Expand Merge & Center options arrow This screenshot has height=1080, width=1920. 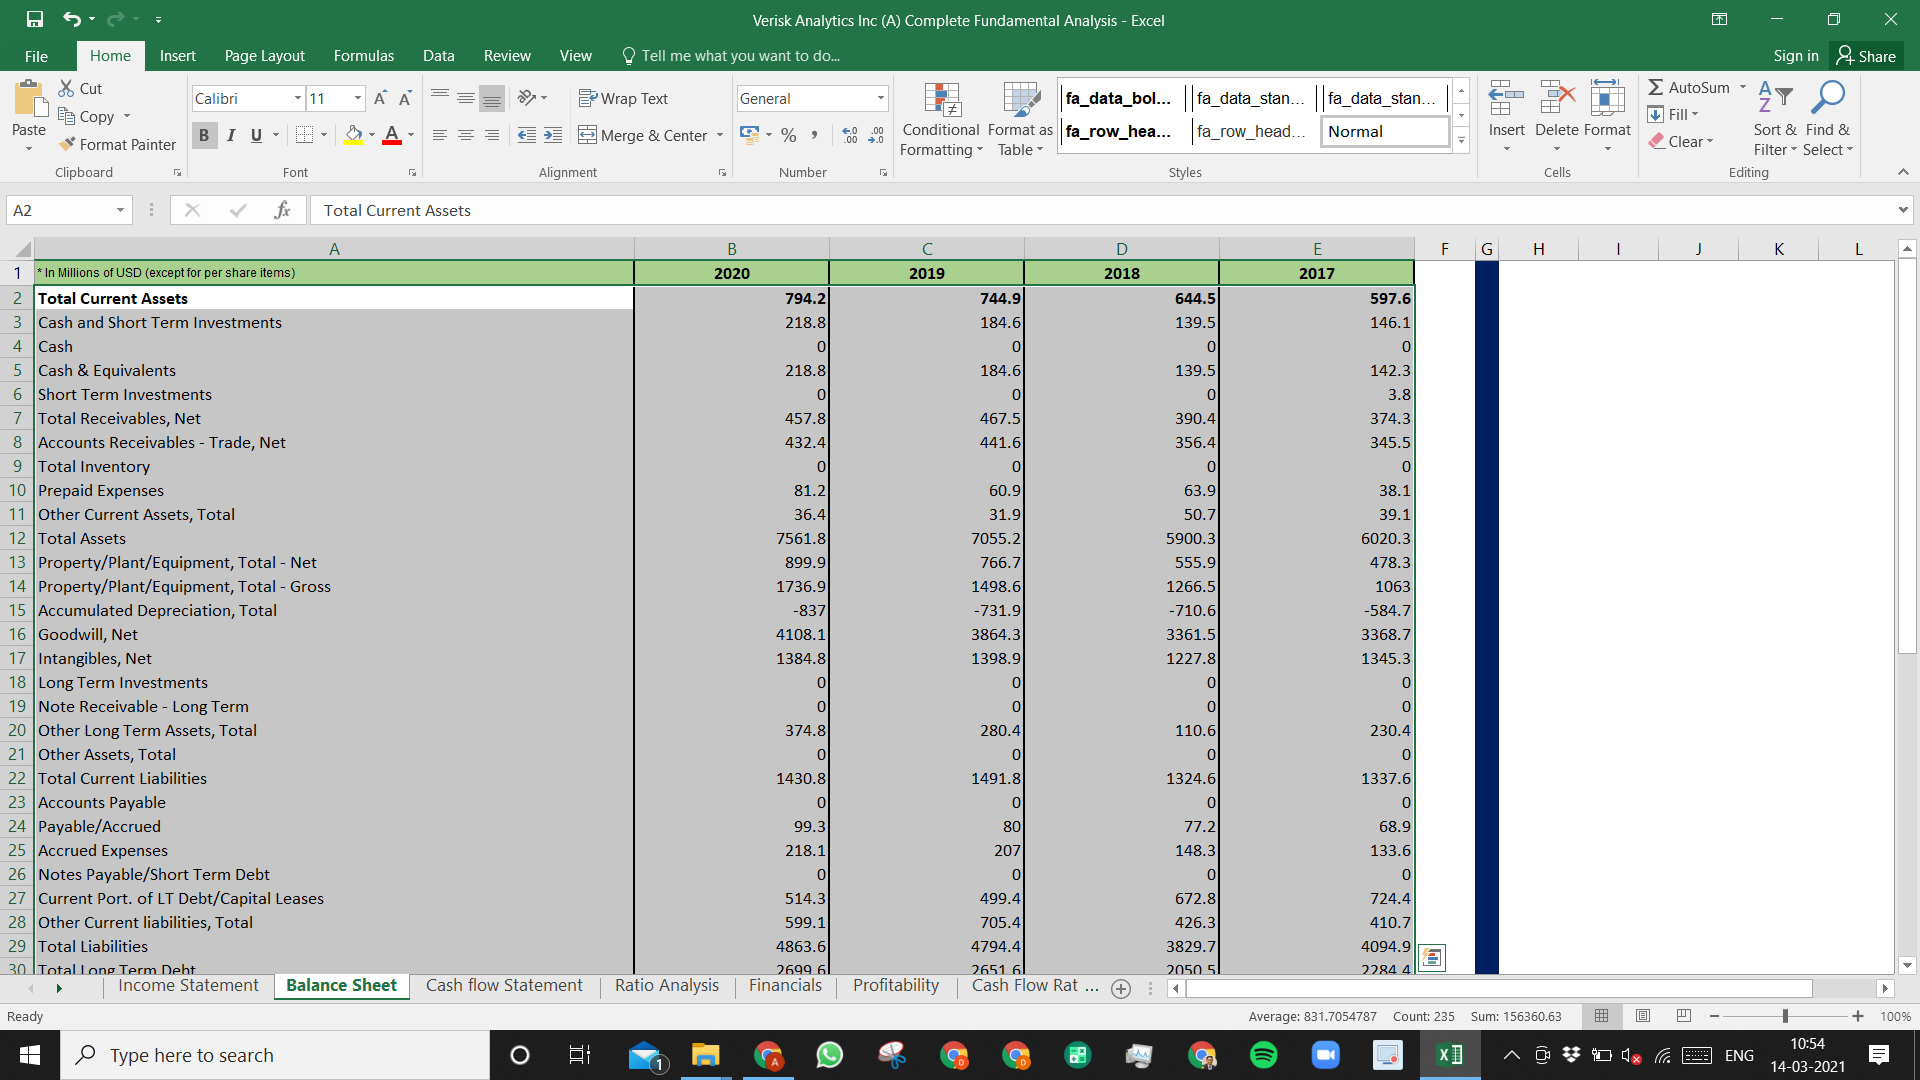point(720,135)
